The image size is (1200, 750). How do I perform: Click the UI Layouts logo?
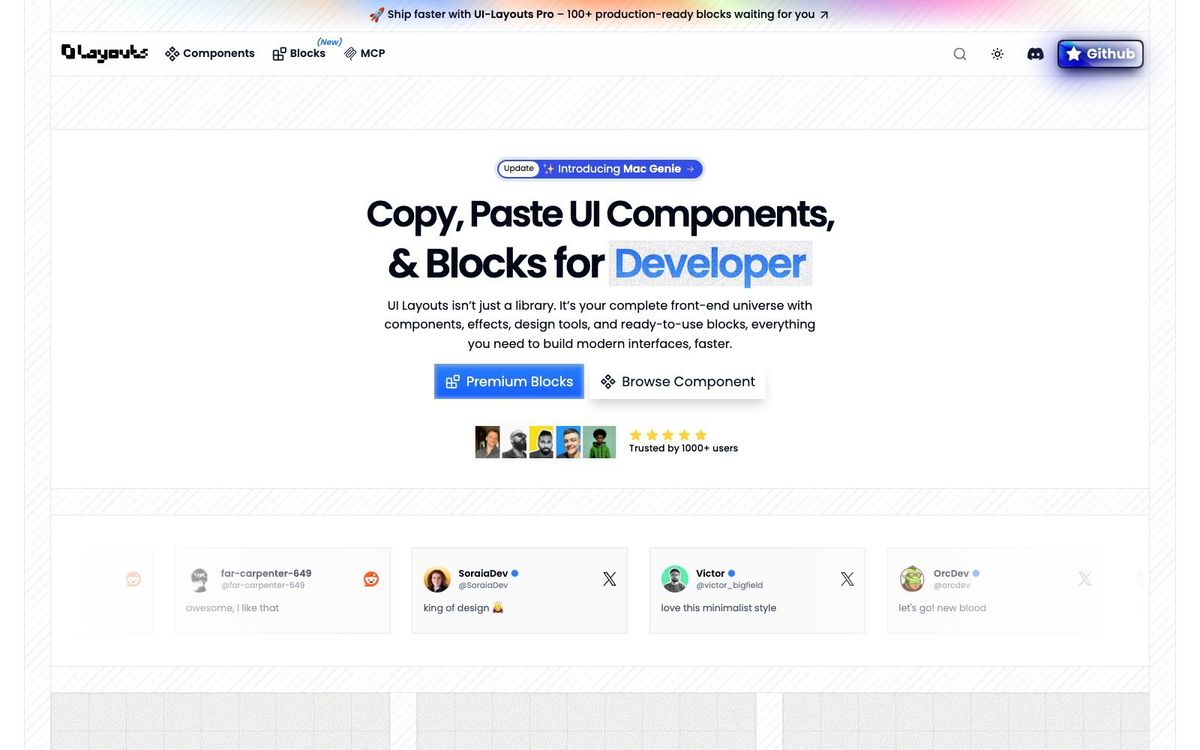coord(104,53)
